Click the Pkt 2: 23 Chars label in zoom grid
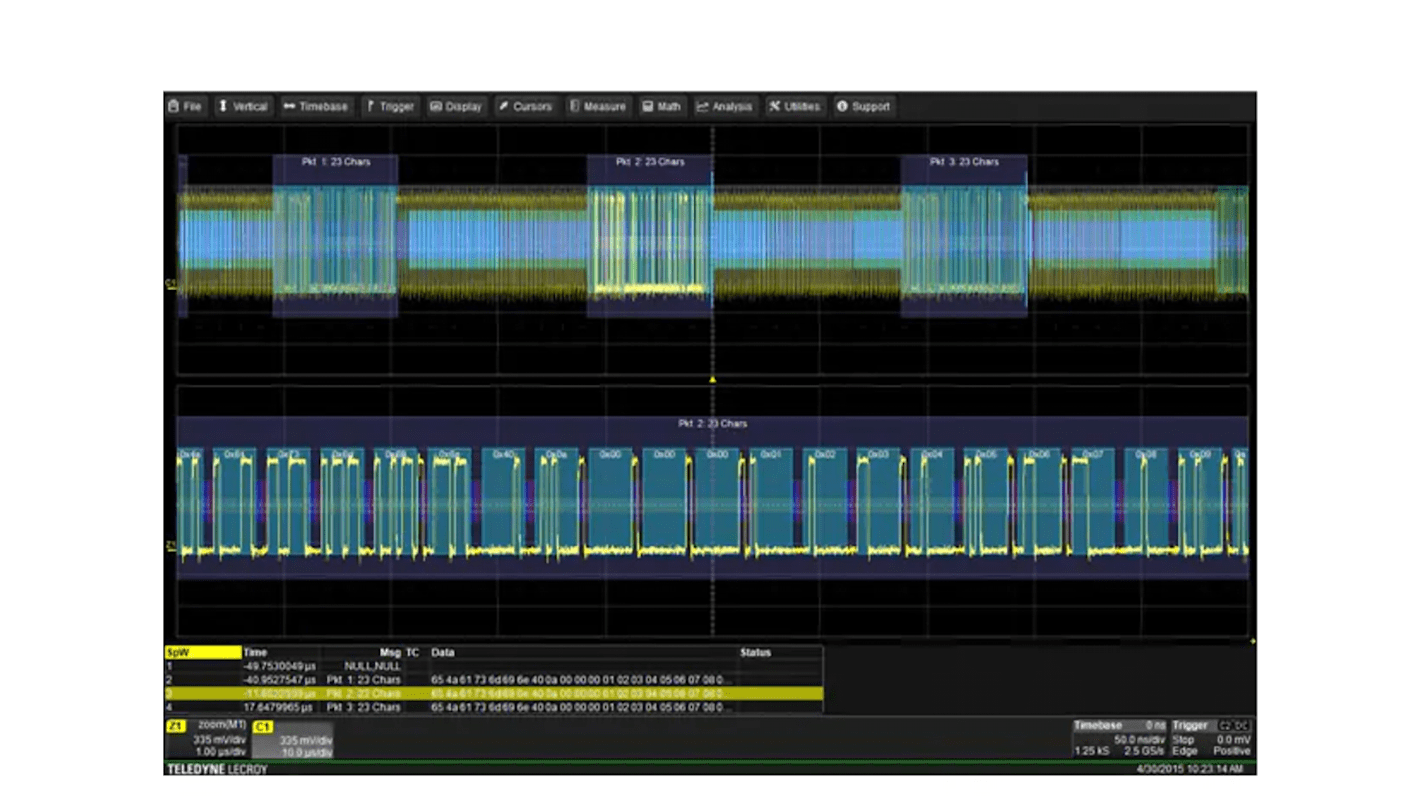Image resolution: width=1420 pixels, height=798 pixels. tap(712, 424)
